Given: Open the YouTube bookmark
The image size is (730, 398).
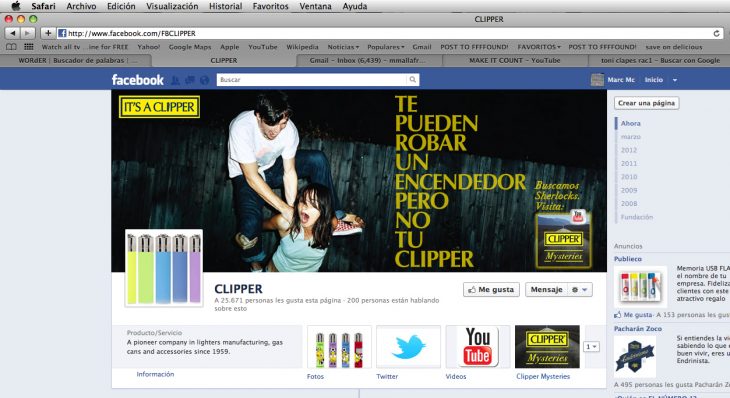Looking at the screenshot, I should (263, 47).
